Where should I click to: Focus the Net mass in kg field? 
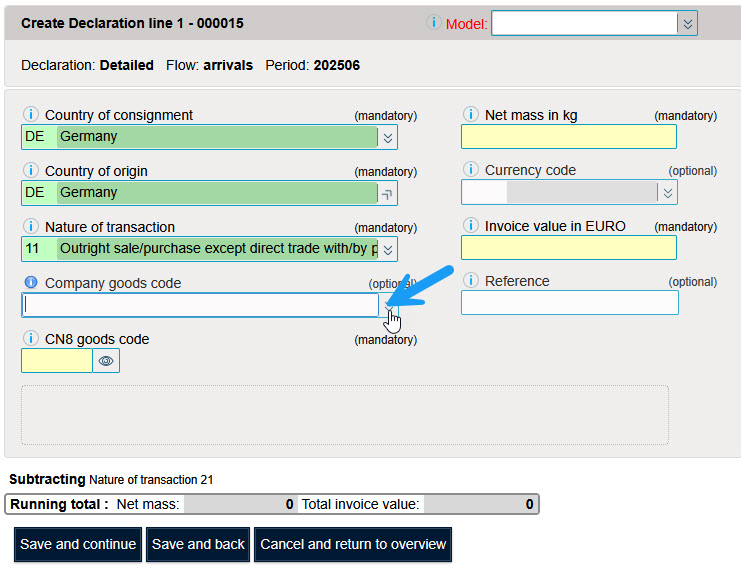point(568,137)
